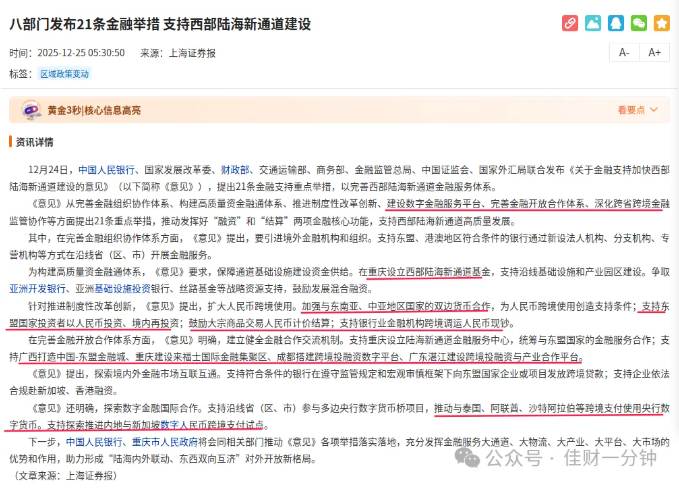This screenshot has width=679, height=501.
Task: Open 基础设施投资 link
Action: coord(123,289)
